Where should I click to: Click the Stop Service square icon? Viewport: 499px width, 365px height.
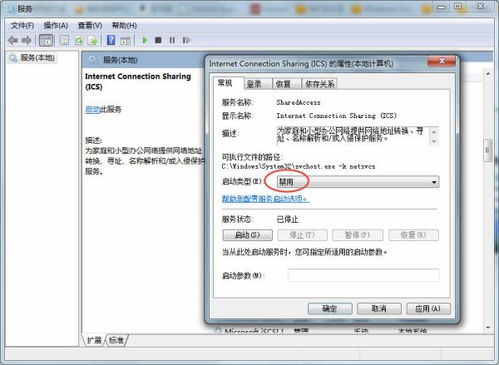158,40
